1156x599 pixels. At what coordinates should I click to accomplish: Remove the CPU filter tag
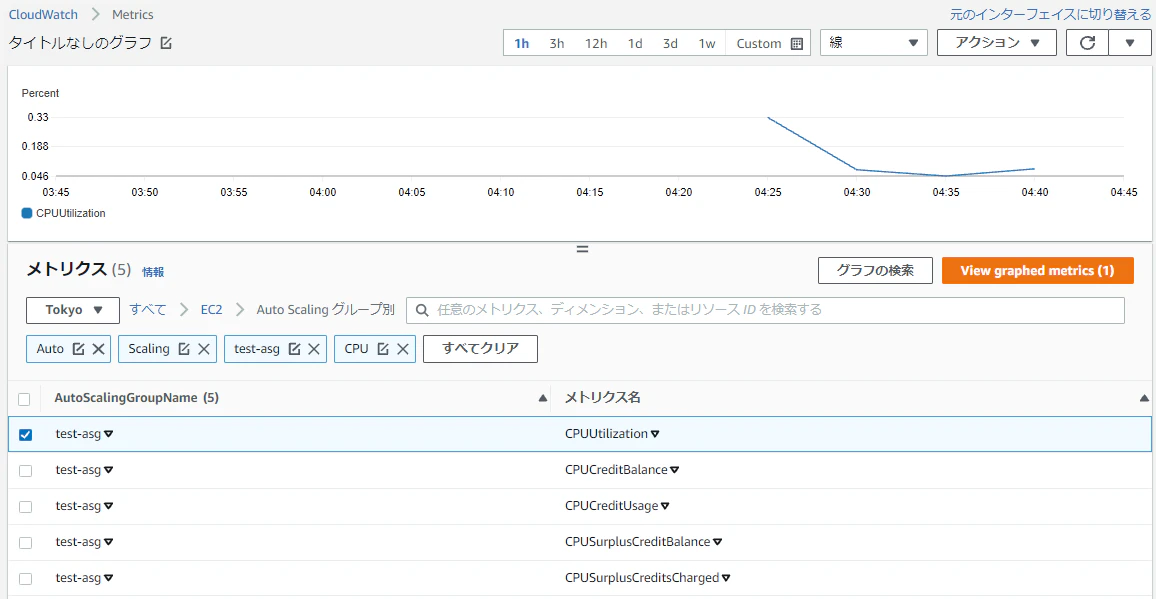click(x=403, y=349)
